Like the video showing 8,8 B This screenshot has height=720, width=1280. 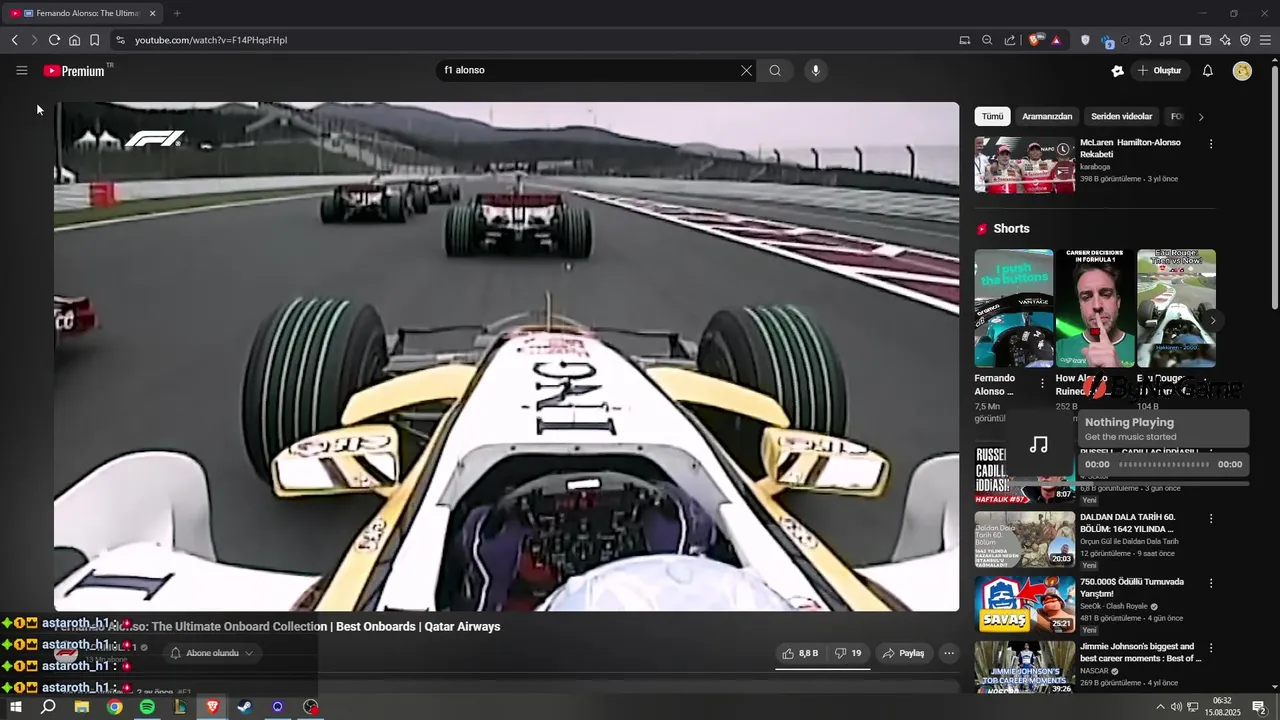(x=801, y=653)
